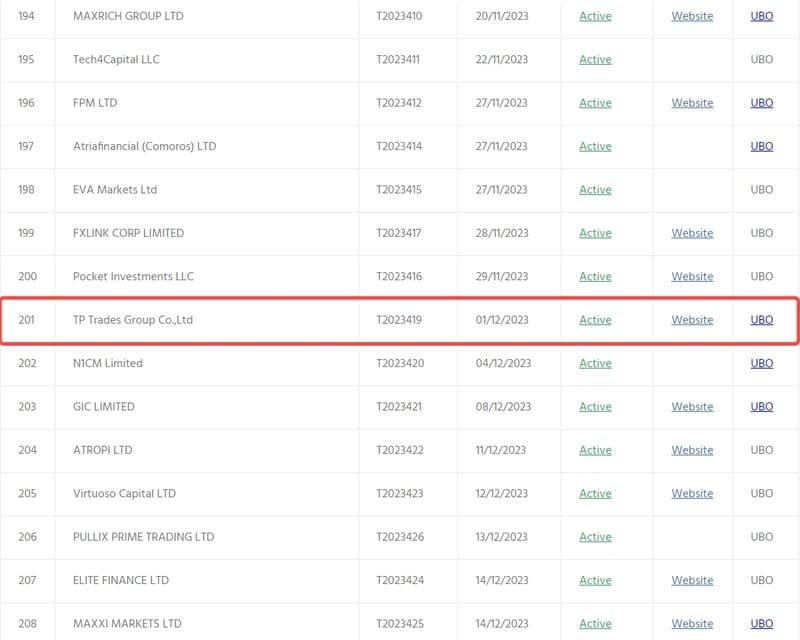The image size is (800, 640).
Task: Open UBO link for N1CM Limited
Action: 762,363
